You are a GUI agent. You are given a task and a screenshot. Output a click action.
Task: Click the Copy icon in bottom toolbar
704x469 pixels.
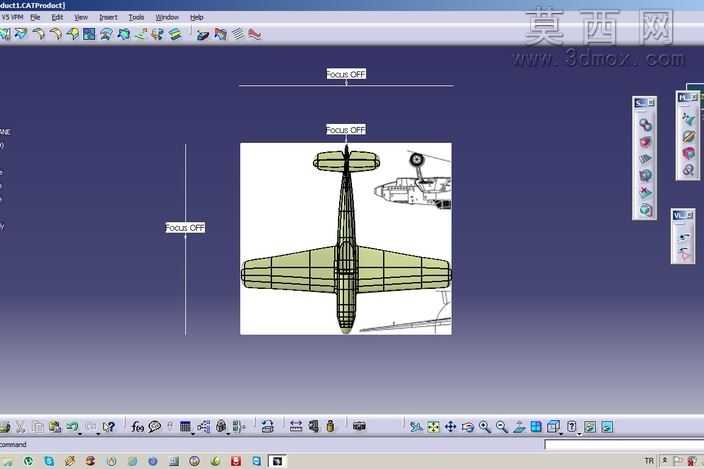38,426
